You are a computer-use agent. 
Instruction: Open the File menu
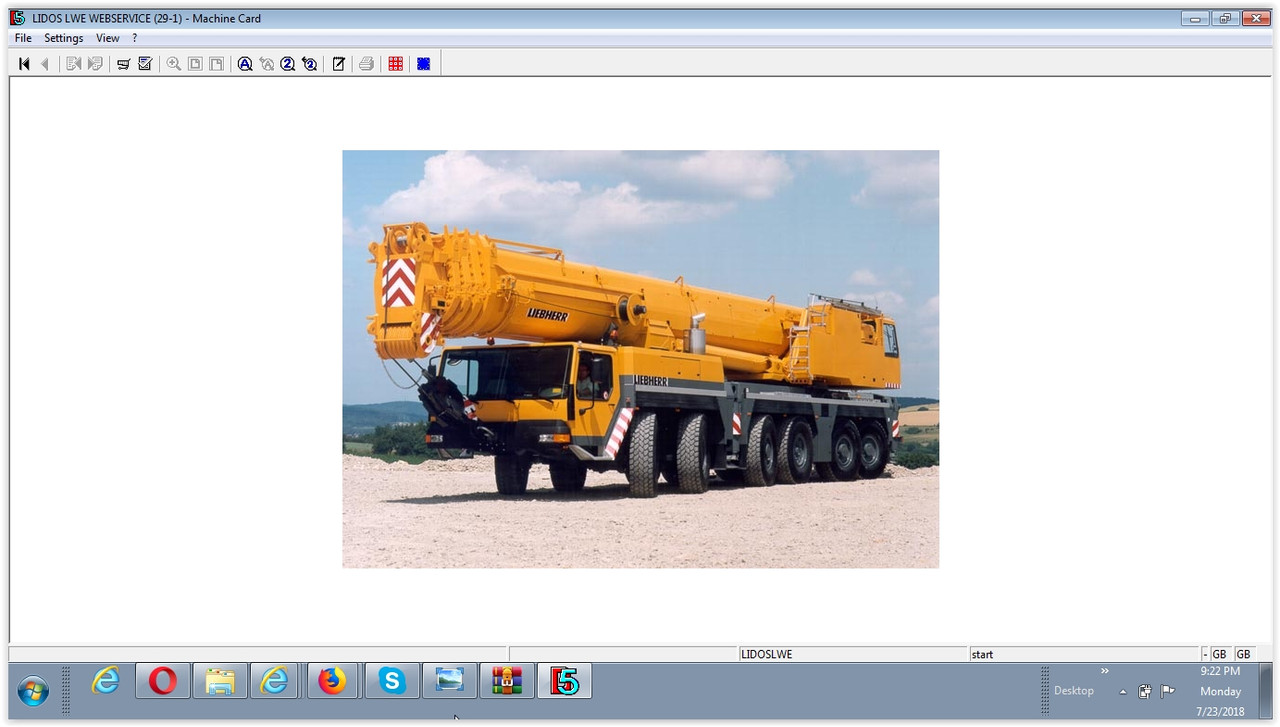coord(23,38)
